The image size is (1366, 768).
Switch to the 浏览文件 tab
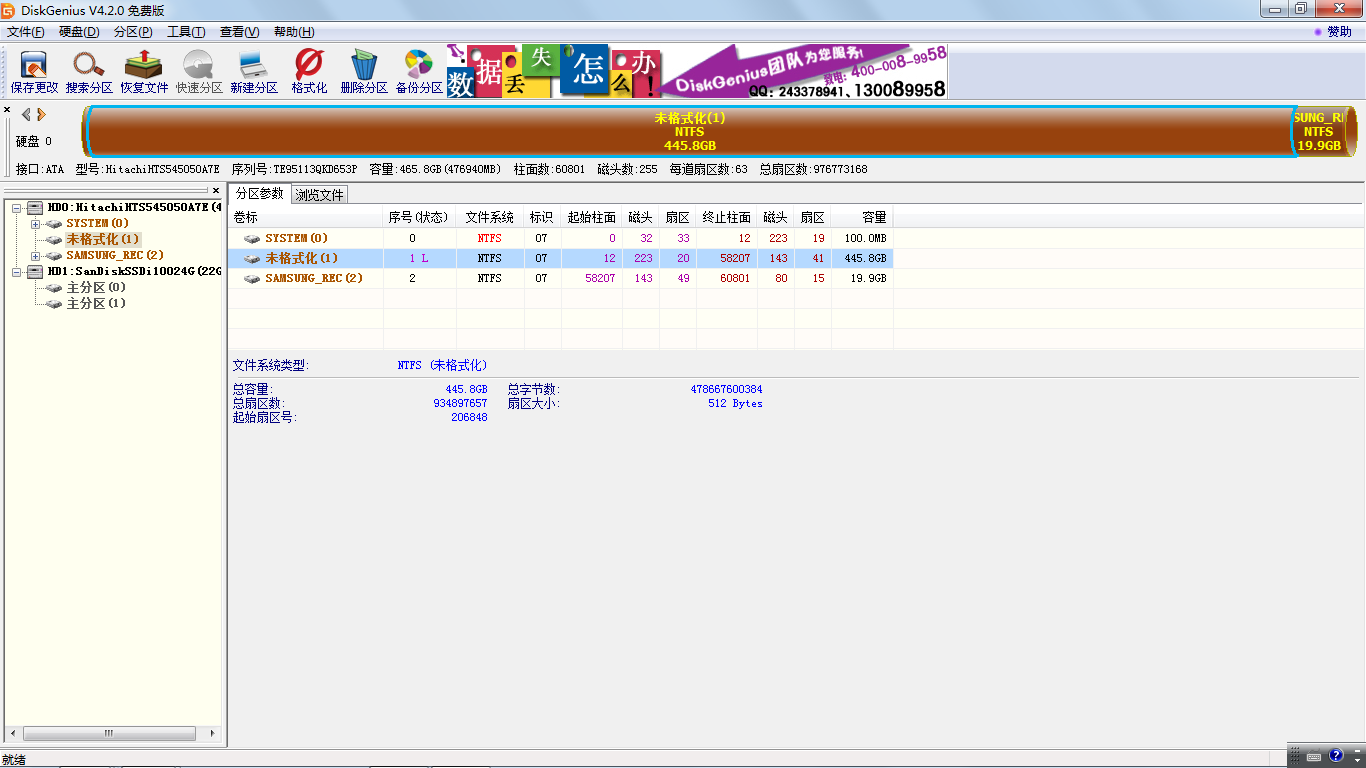tap(320, 194)
